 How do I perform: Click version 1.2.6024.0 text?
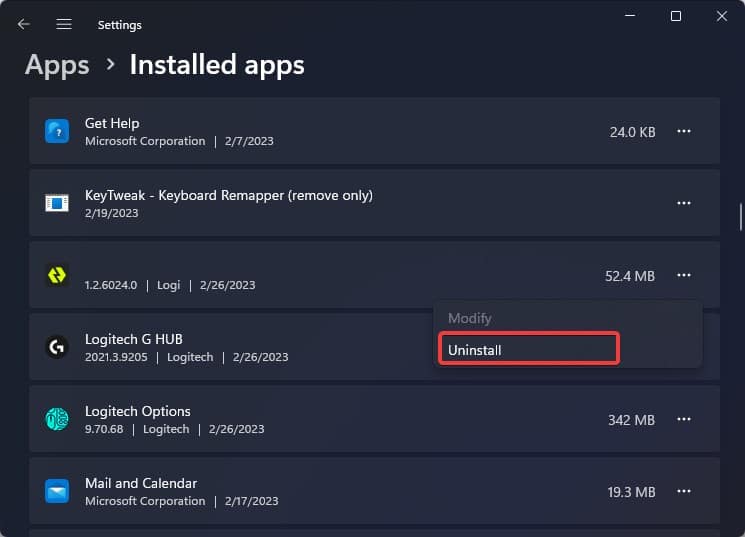point(111,285)
